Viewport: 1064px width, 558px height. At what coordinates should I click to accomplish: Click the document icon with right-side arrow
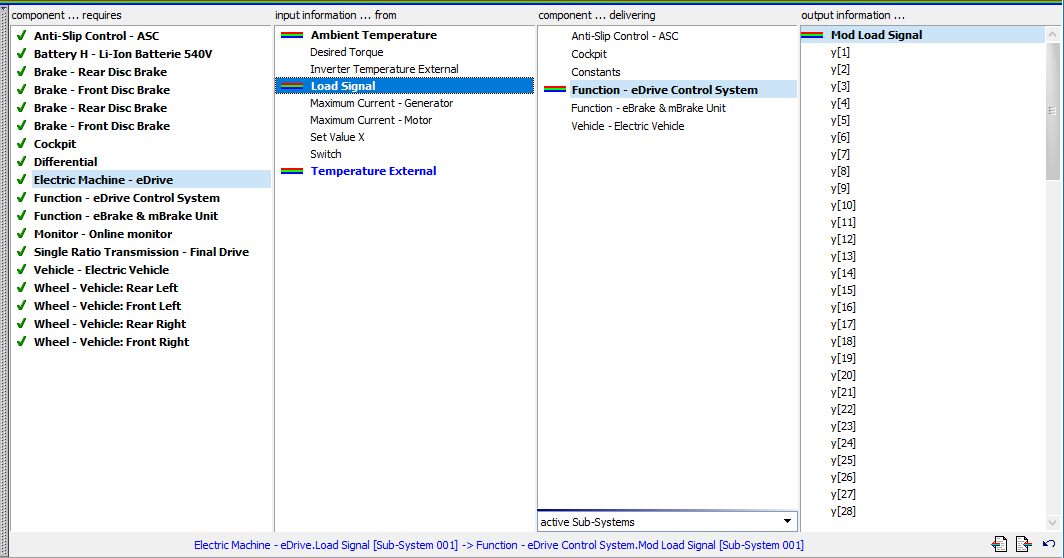pos(1023,544)
